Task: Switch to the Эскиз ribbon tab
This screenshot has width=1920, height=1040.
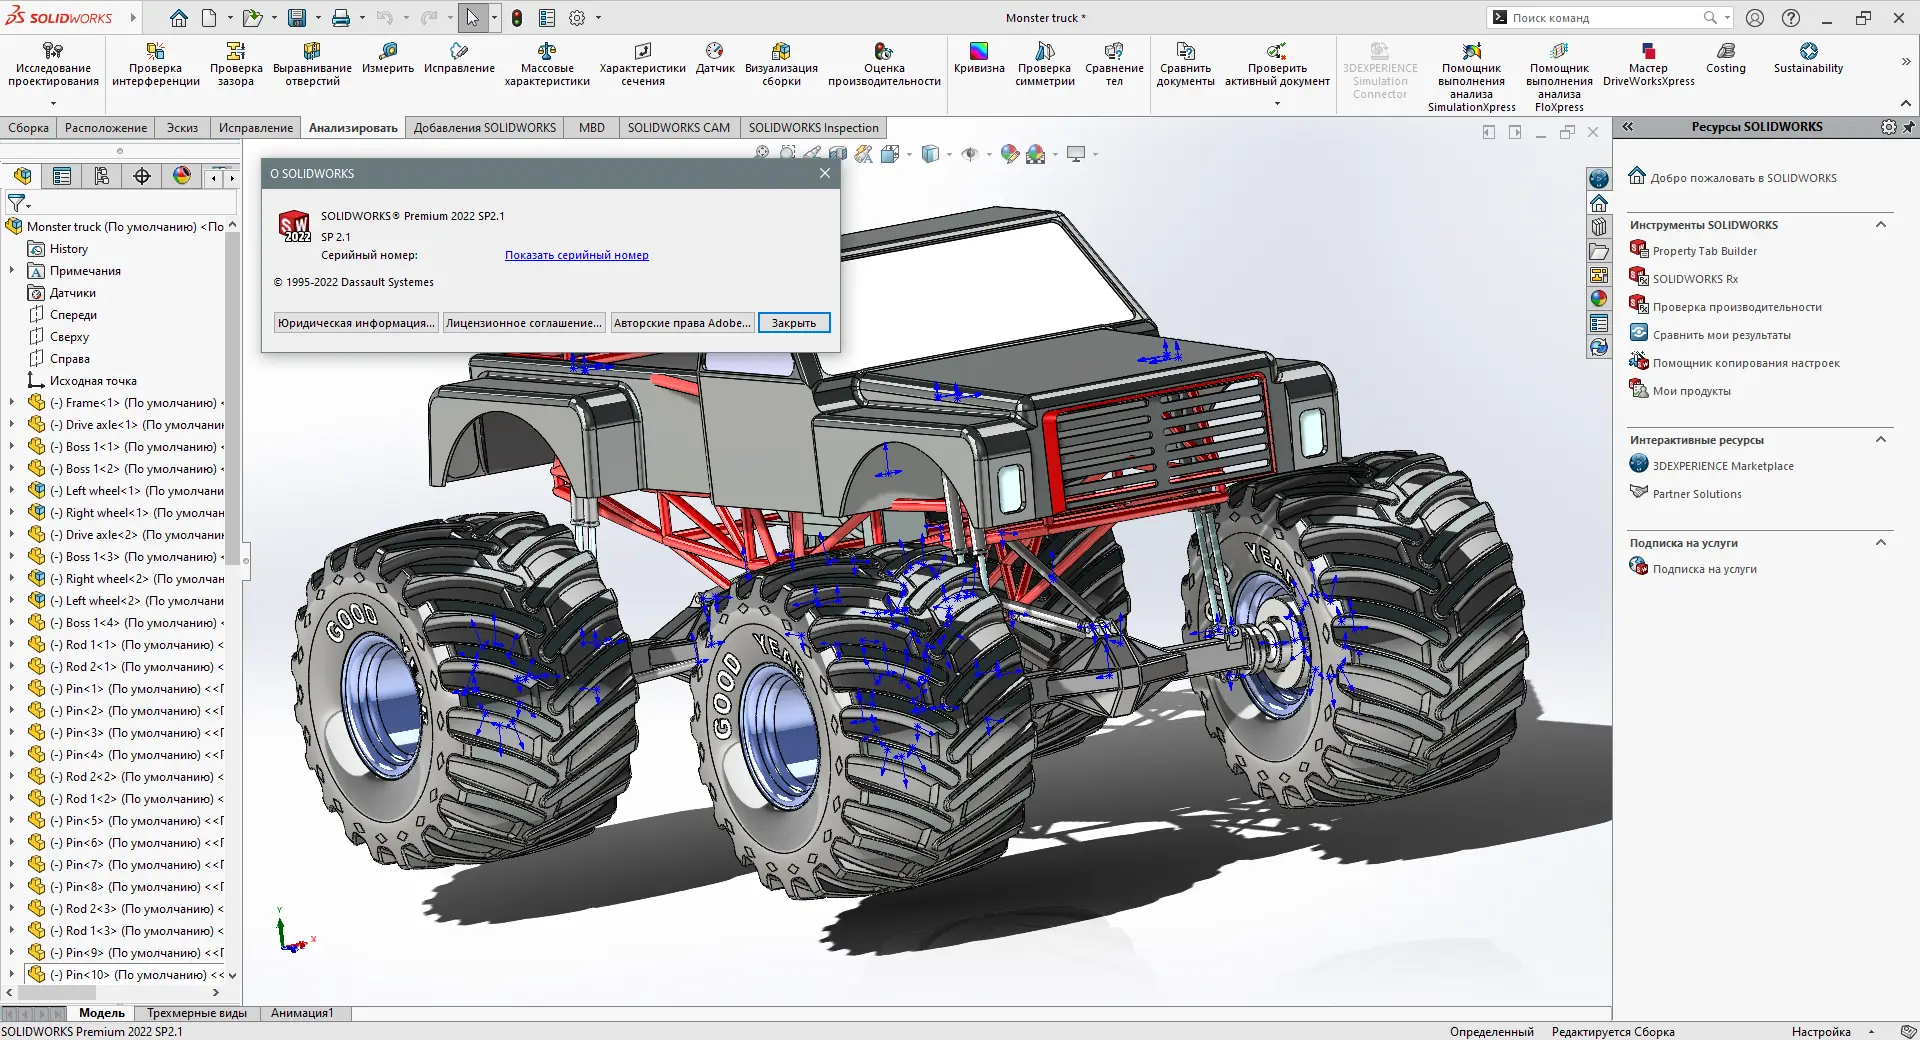Action: coord(182,127)
